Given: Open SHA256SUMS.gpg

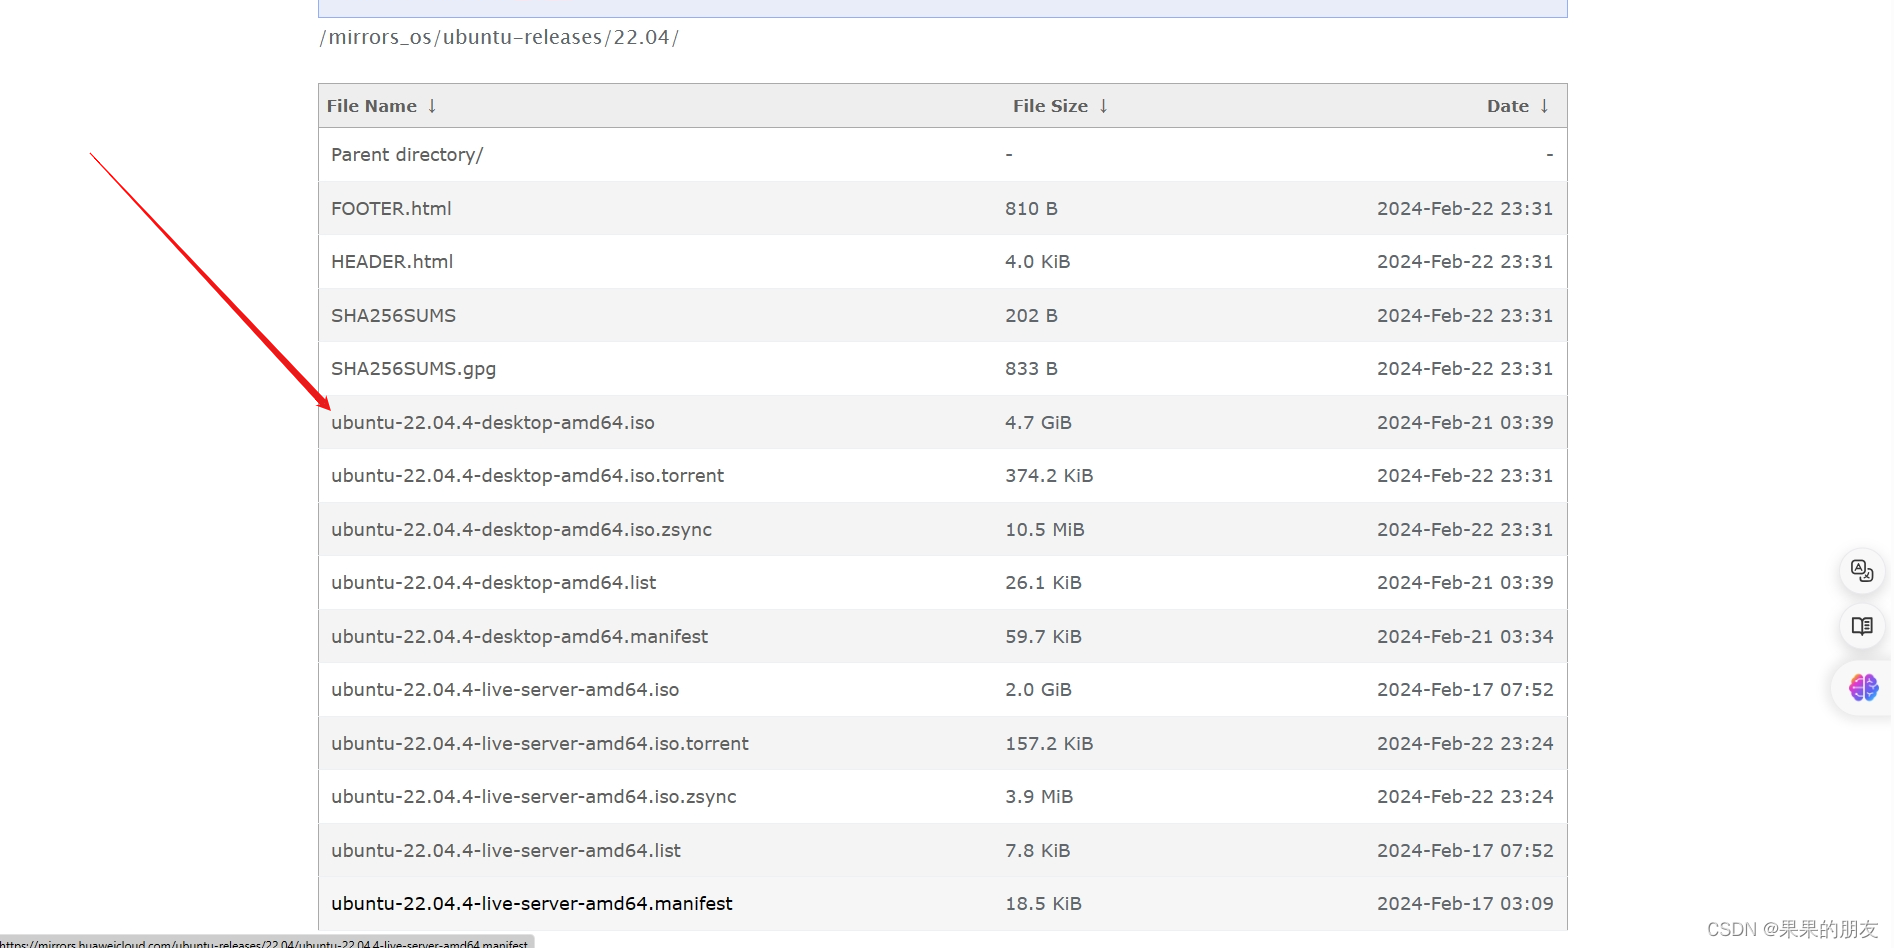Looking at the screenshot, I should click(x=413, y=368).
